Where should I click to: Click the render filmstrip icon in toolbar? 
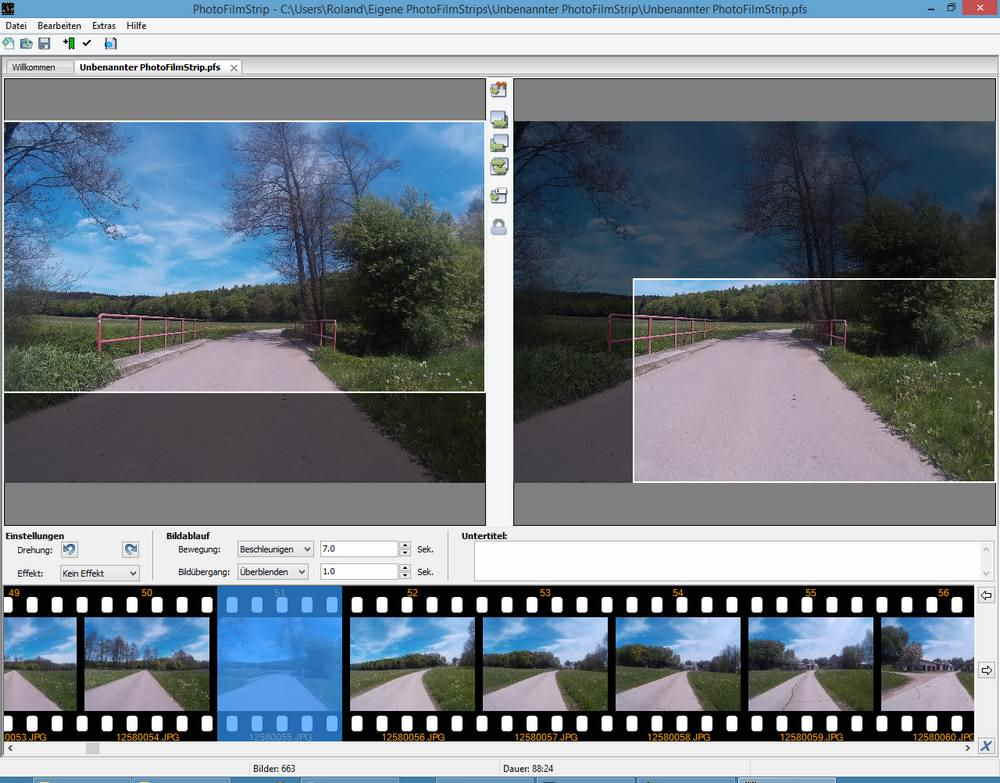110,43
